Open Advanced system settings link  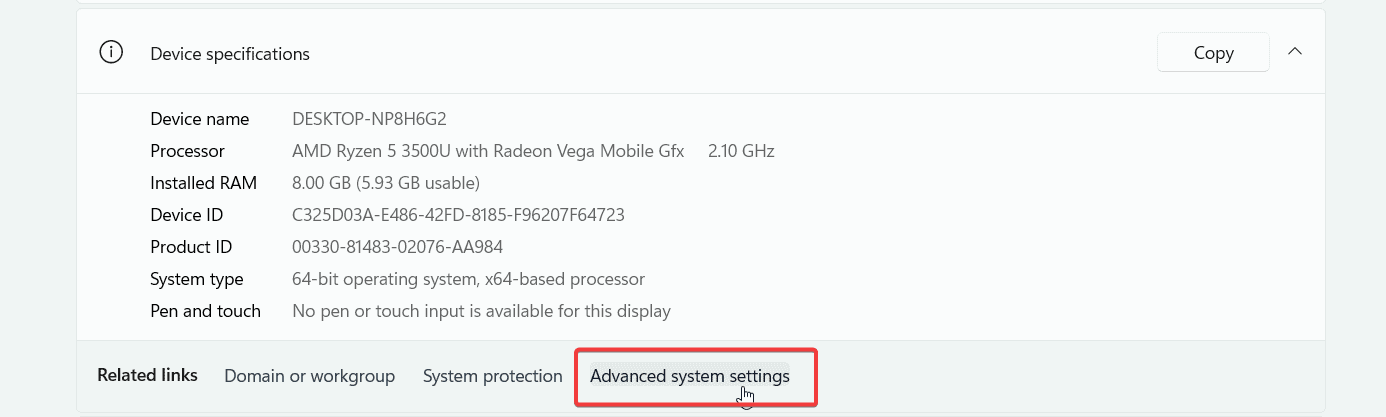coord(690,376)
